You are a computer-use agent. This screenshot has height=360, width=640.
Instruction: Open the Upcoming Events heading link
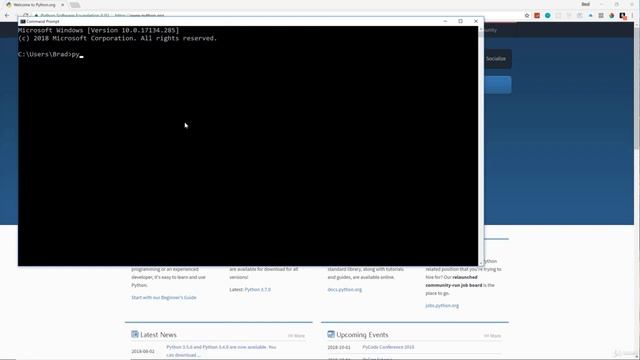pyautogui.click(x=362, y=335)
